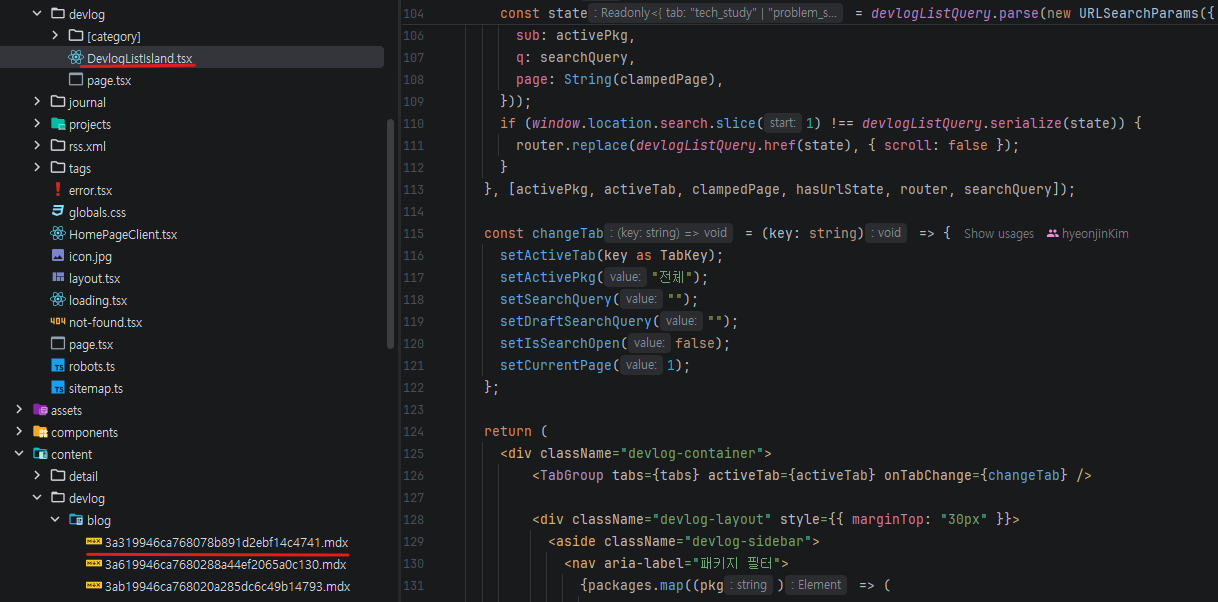Click the 404 icon of not-found.tsx
The width and height of the screenshot is (1218, 602).
[x=58, y=322]
